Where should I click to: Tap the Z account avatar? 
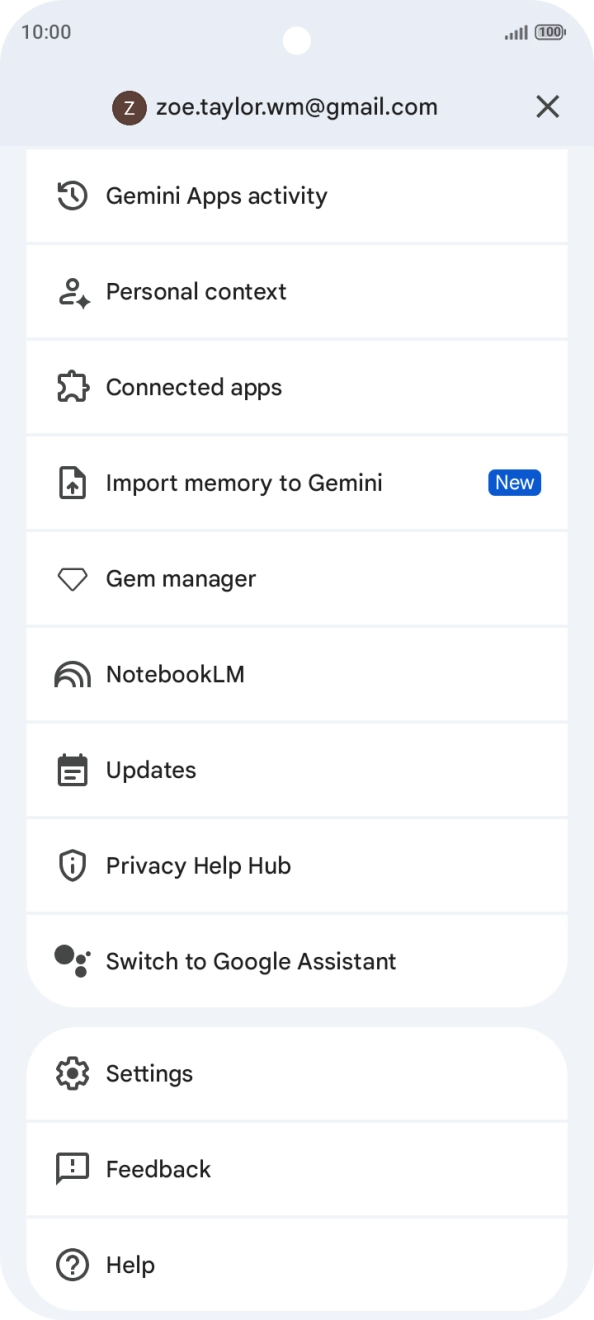[130, 107]
